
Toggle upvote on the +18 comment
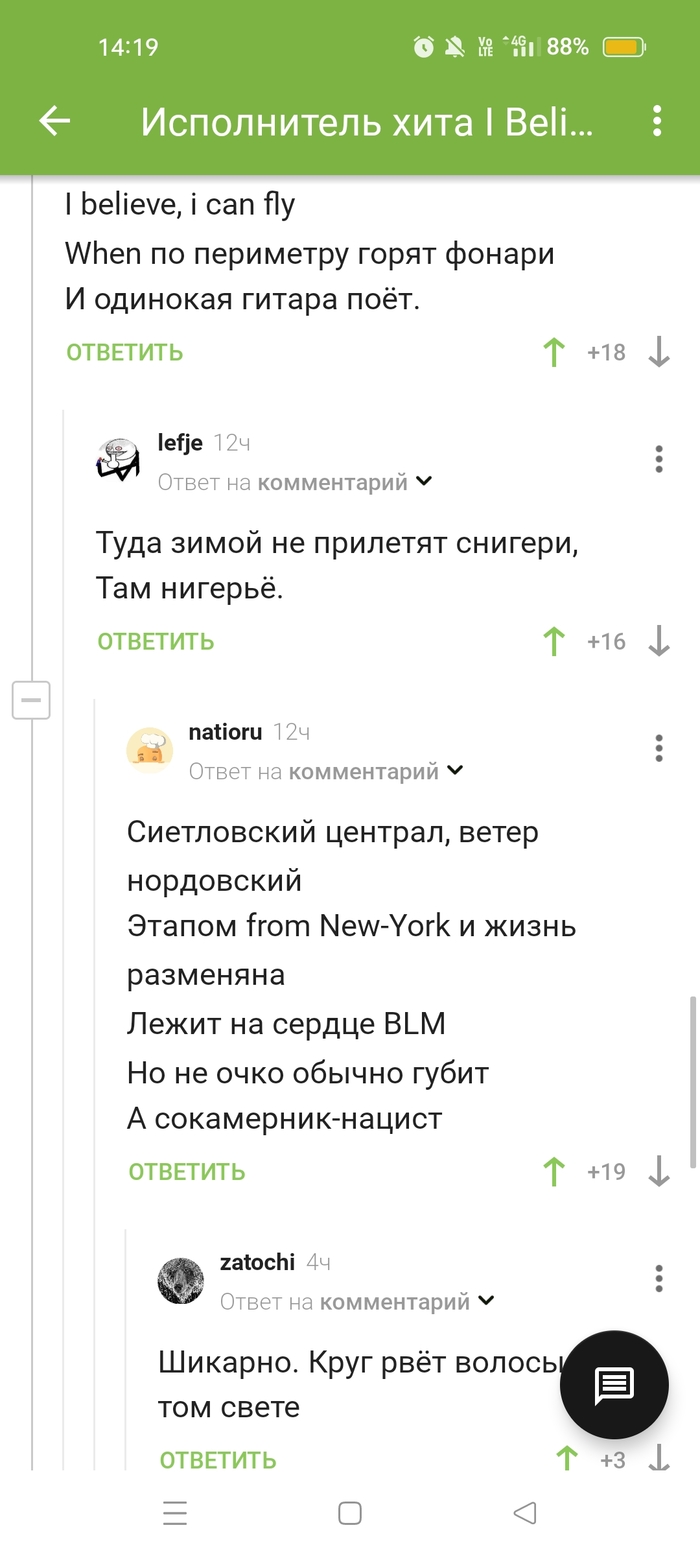click(553, 353)
